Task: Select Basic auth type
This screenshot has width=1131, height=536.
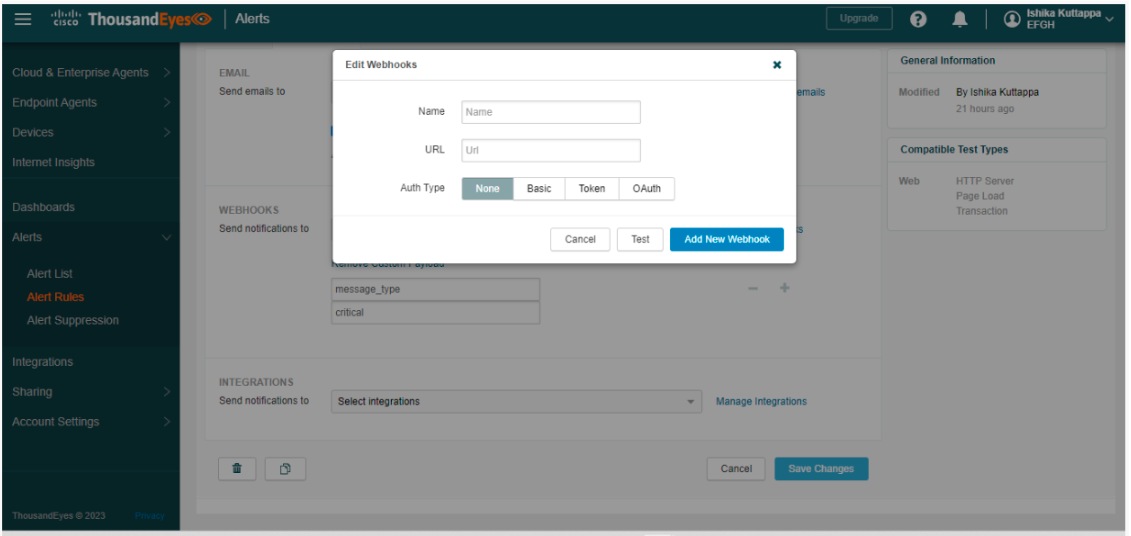Action: pos(539,189)
